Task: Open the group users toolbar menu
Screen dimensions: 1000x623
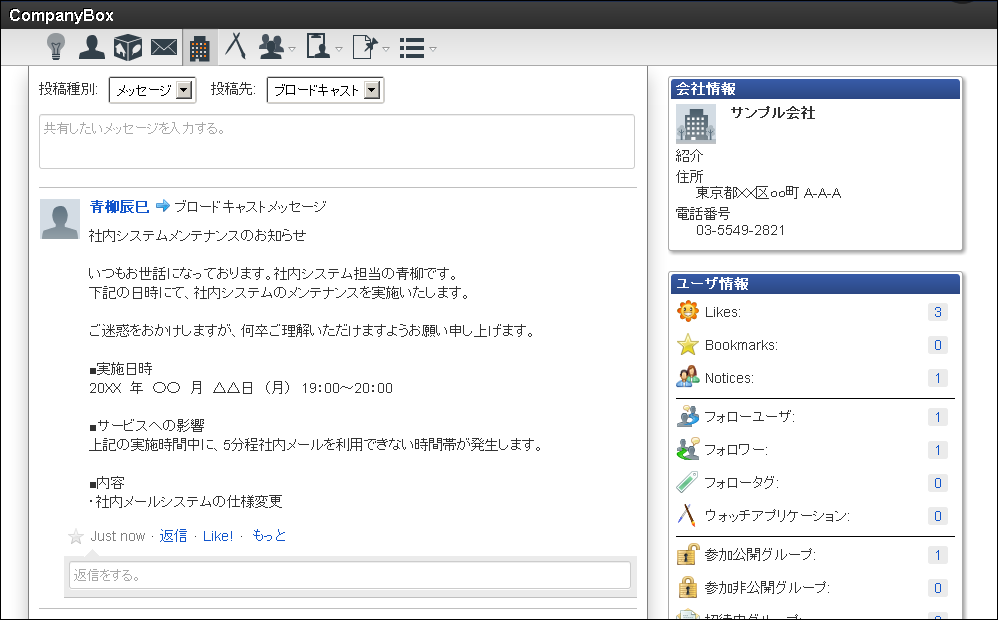Action: [x=274, y=47]
